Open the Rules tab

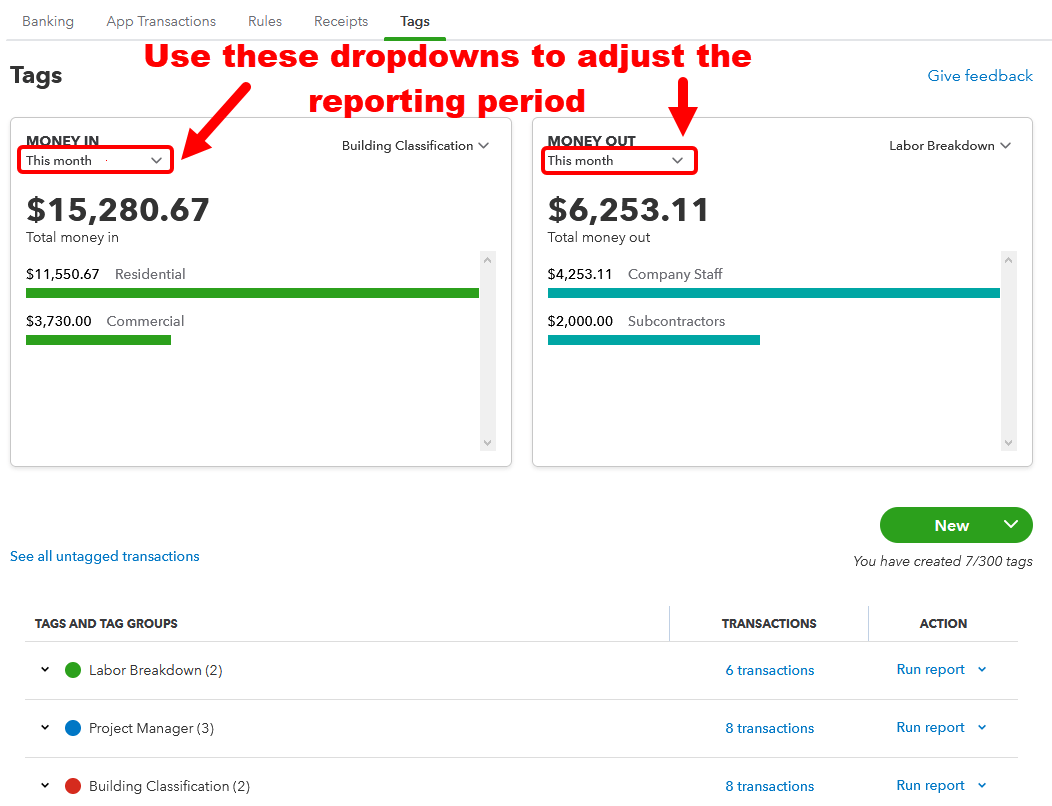pyautogui.click(x=265, y=21)
